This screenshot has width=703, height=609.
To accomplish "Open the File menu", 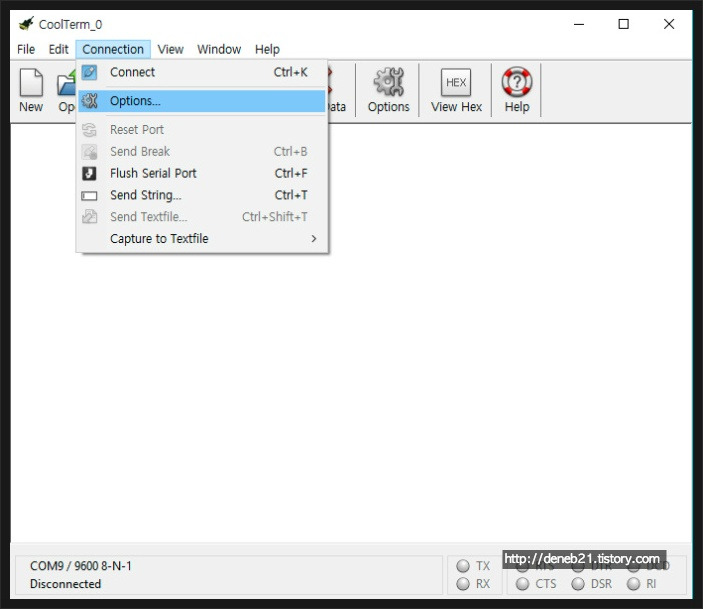I will 26,49.
